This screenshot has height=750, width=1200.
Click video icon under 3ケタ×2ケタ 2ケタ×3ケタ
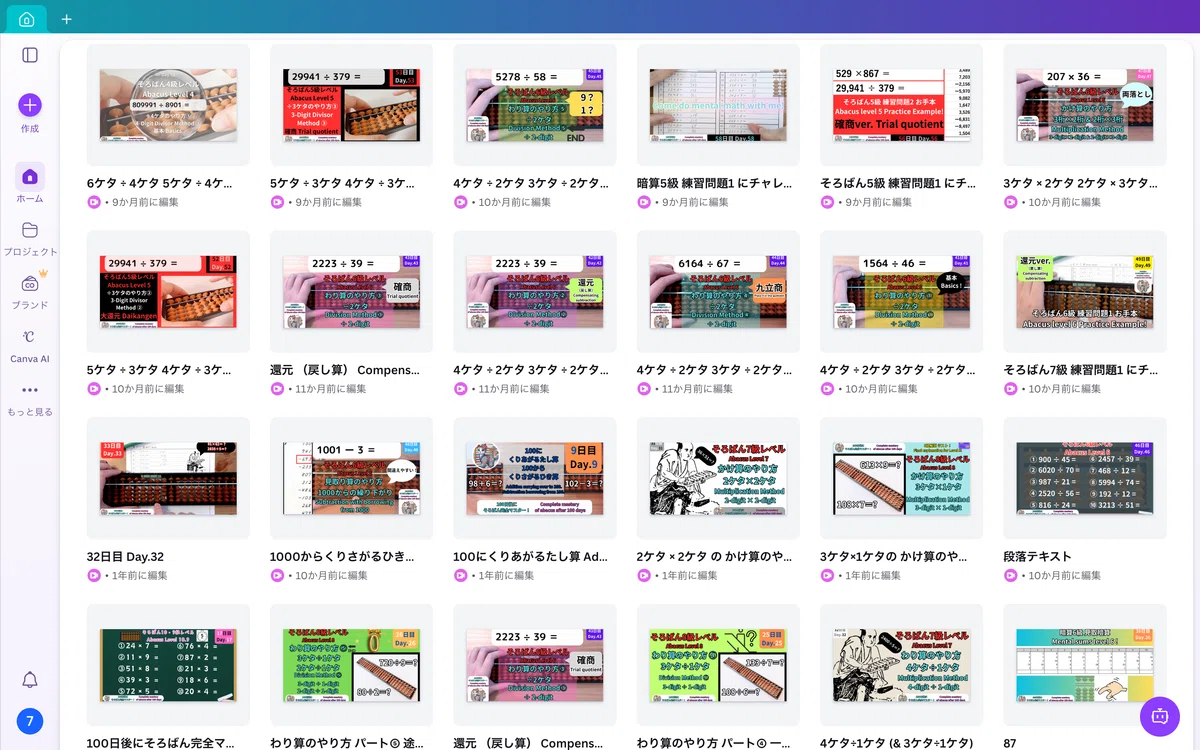(x=1011, y=202)
